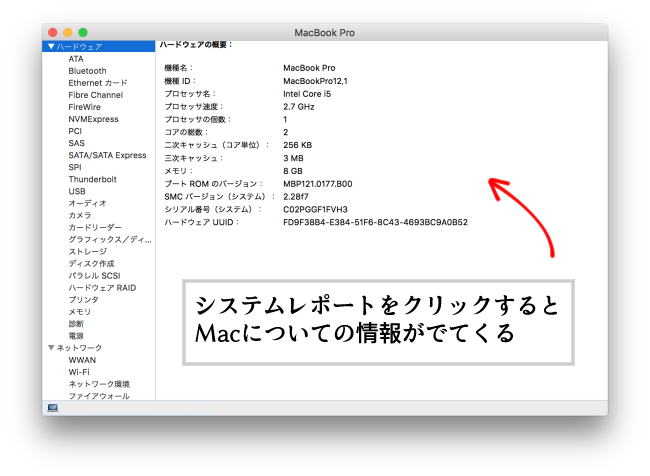Click the MacBook Pro window title
Screen dimensions: 650x476
pos(325,33)
